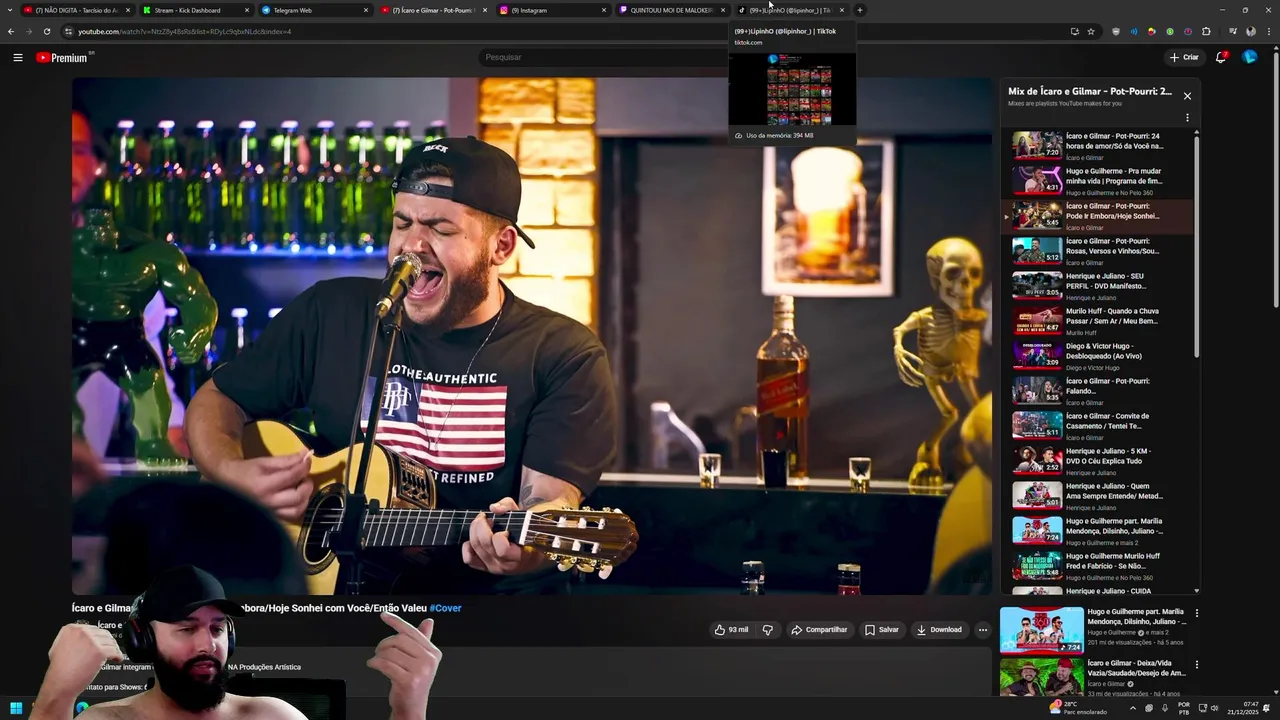Screen dimensions: 1280x720
Task: Switch to the NÃO DIGITA YouTube tab
Action: tap(78, 10)
